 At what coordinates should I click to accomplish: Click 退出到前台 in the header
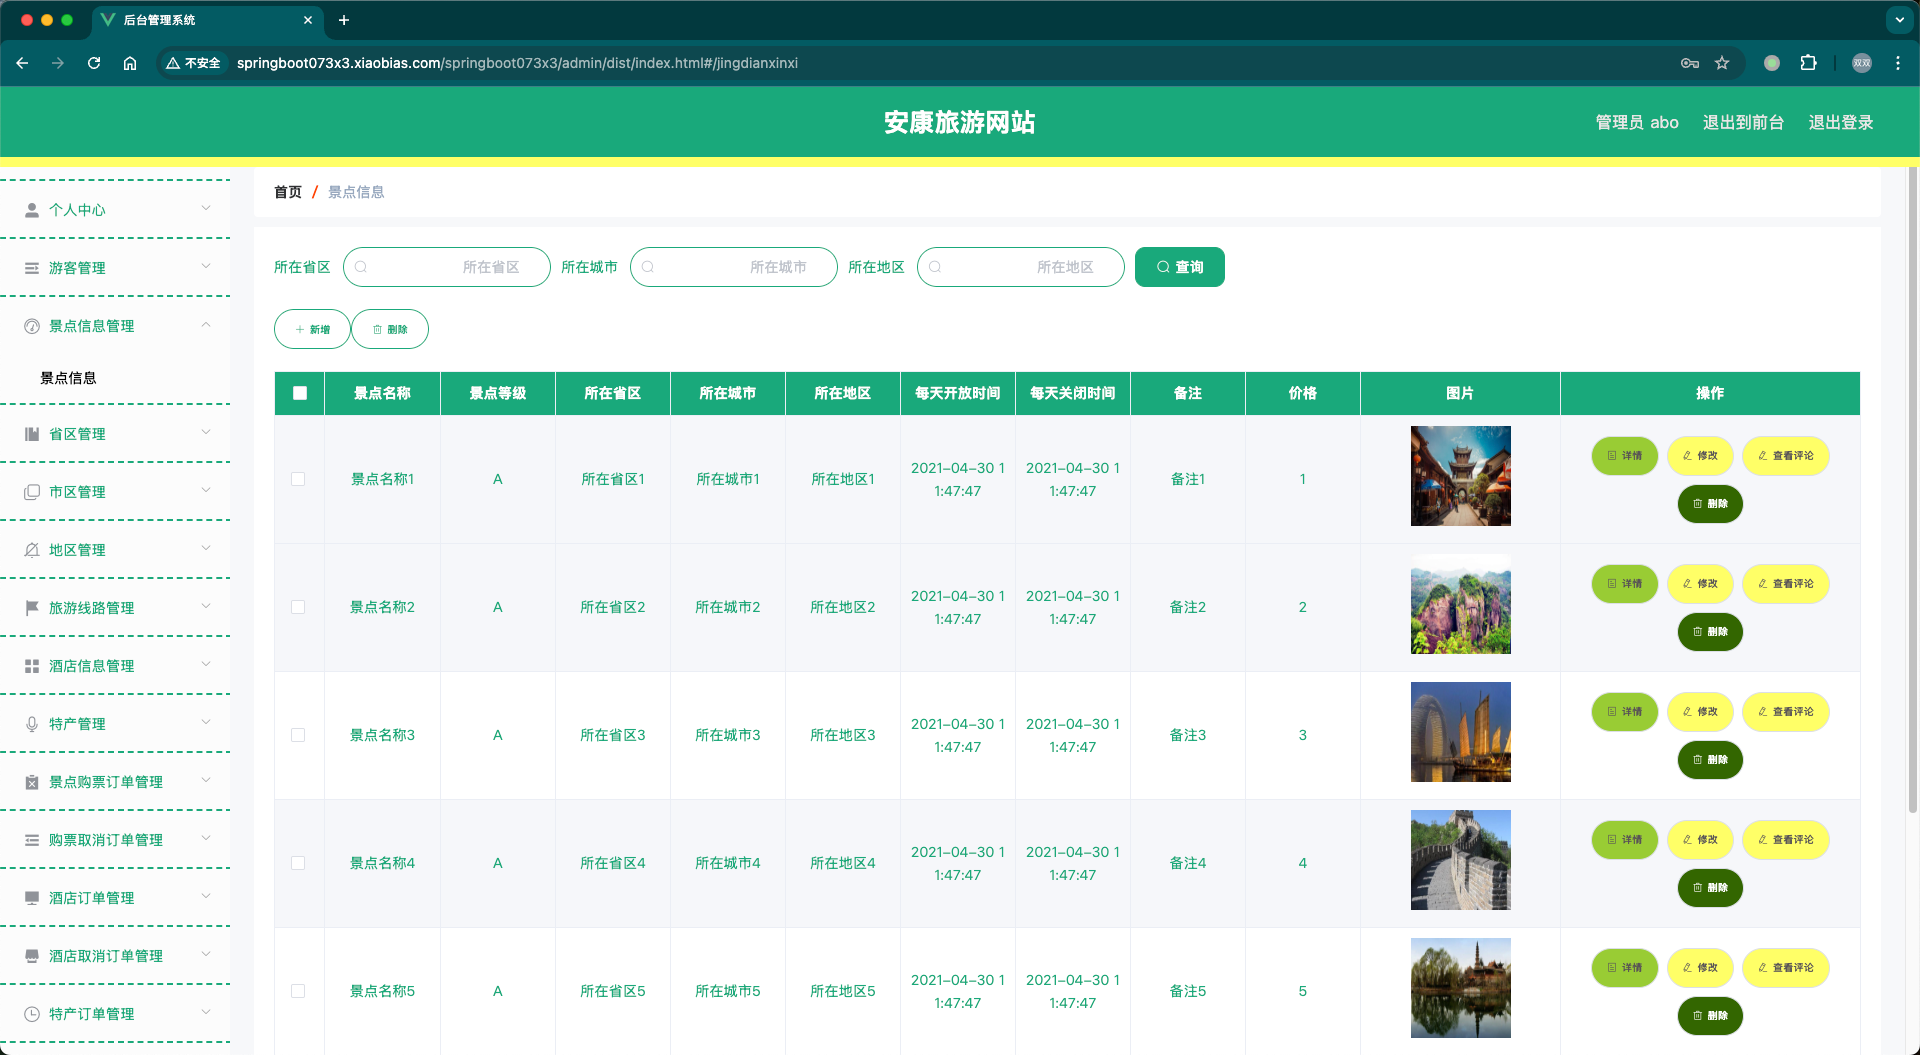tap(1743, 122)
